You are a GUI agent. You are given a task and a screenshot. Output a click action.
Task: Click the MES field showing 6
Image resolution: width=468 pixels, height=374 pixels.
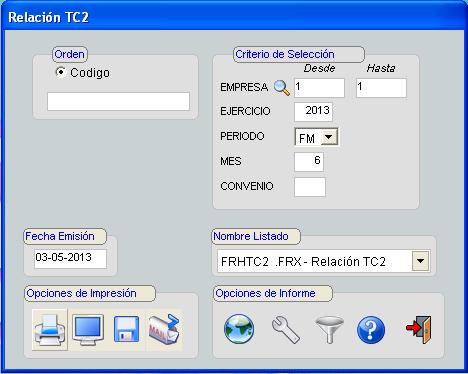point(309,162)
